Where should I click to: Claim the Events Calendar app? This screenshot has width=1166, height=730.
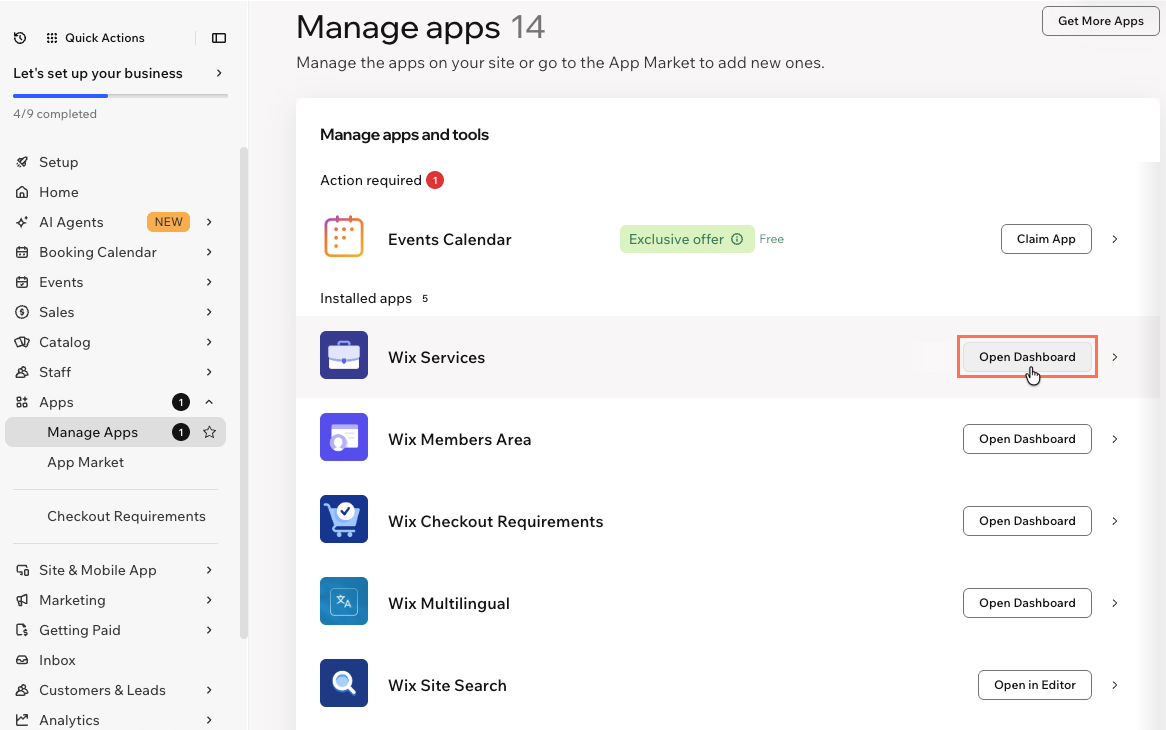tap(1046, 239)
